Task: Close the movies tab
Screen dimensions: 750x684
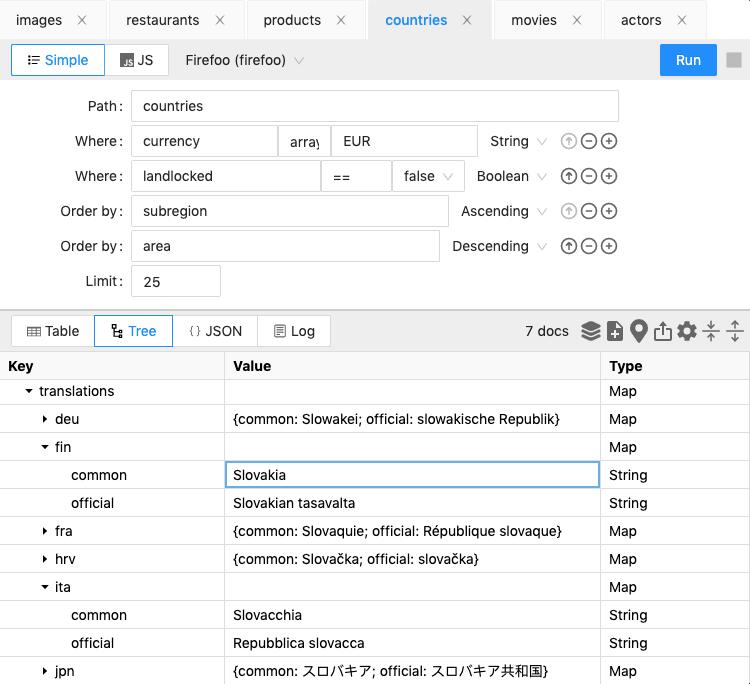Action: (577, 20)
